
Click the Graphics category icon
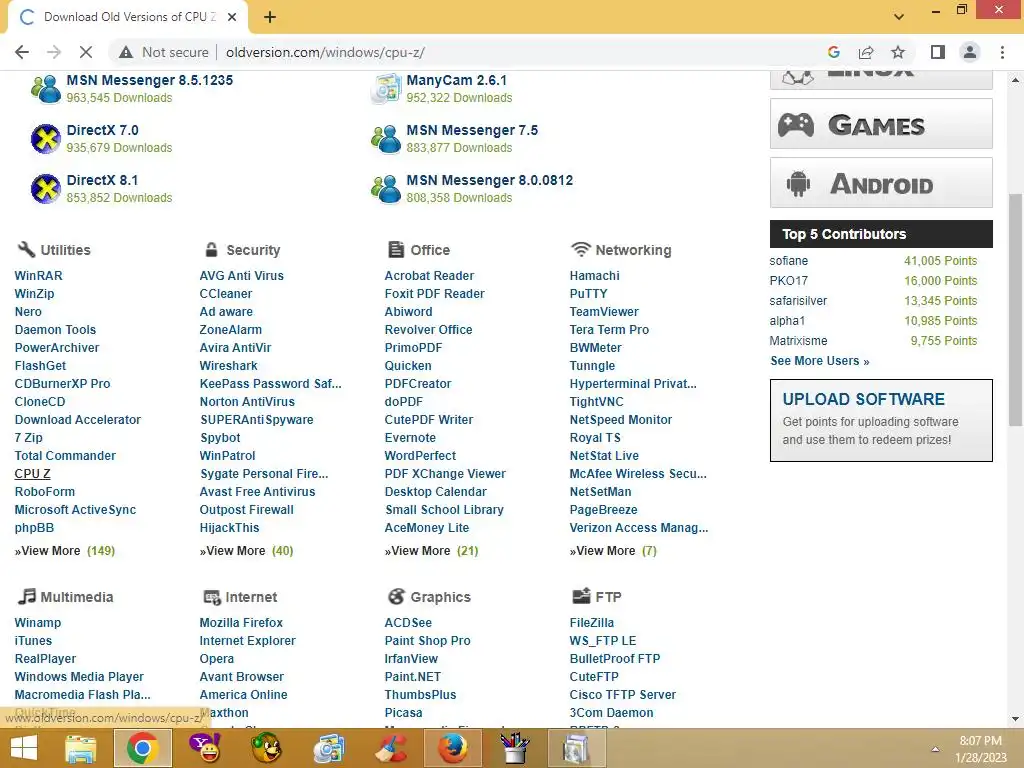click(396, 596)
